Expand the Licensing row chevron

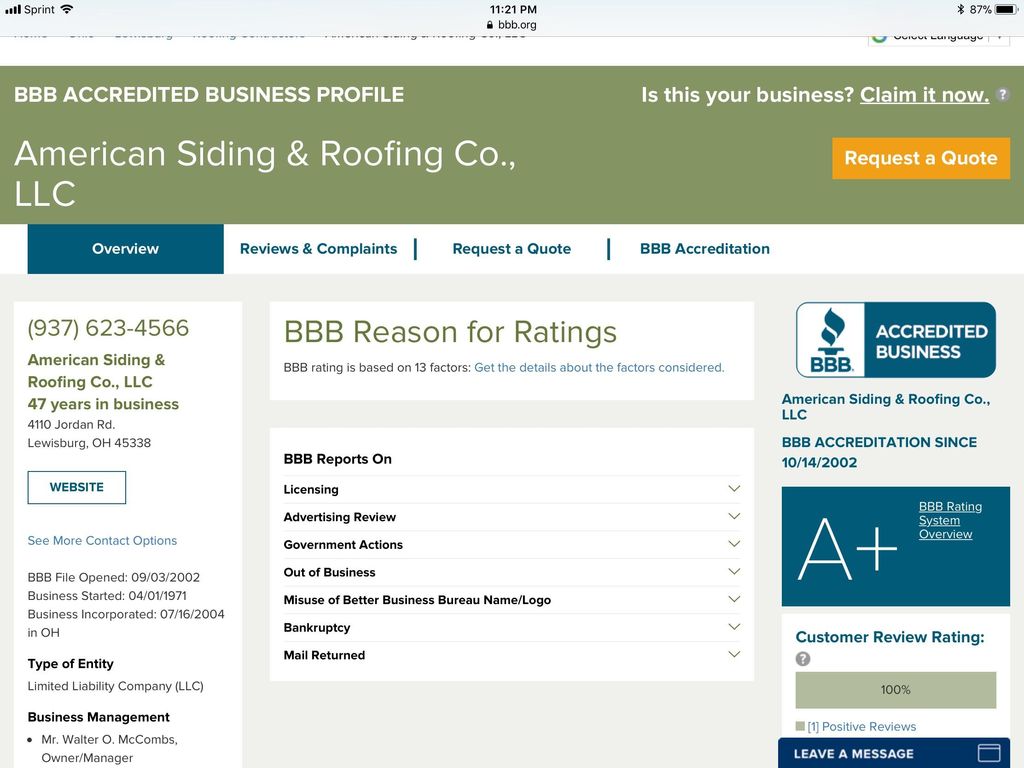pos(734,488)
